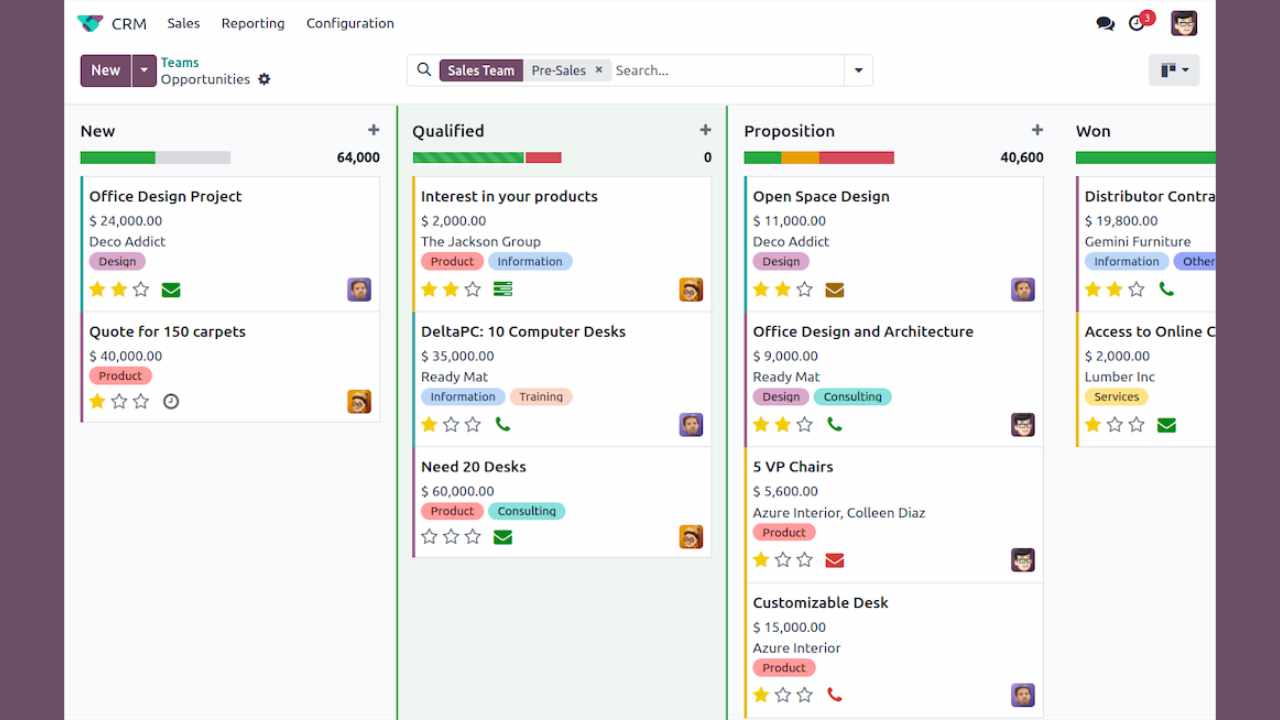This screenshot has height=720, width=1280.
Task: Expand the New button dropdown arrow
Action: tap(143, 71)
